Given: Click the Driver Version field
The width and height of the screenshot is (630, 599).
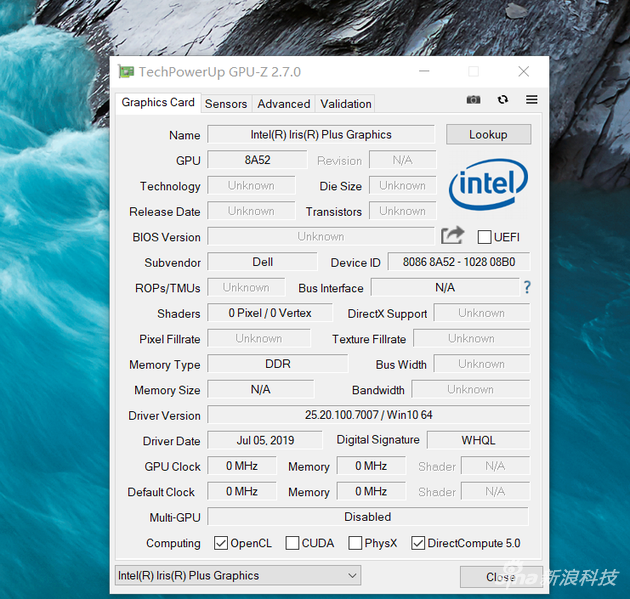Looking at the screenshot, I should coord(368,415).
